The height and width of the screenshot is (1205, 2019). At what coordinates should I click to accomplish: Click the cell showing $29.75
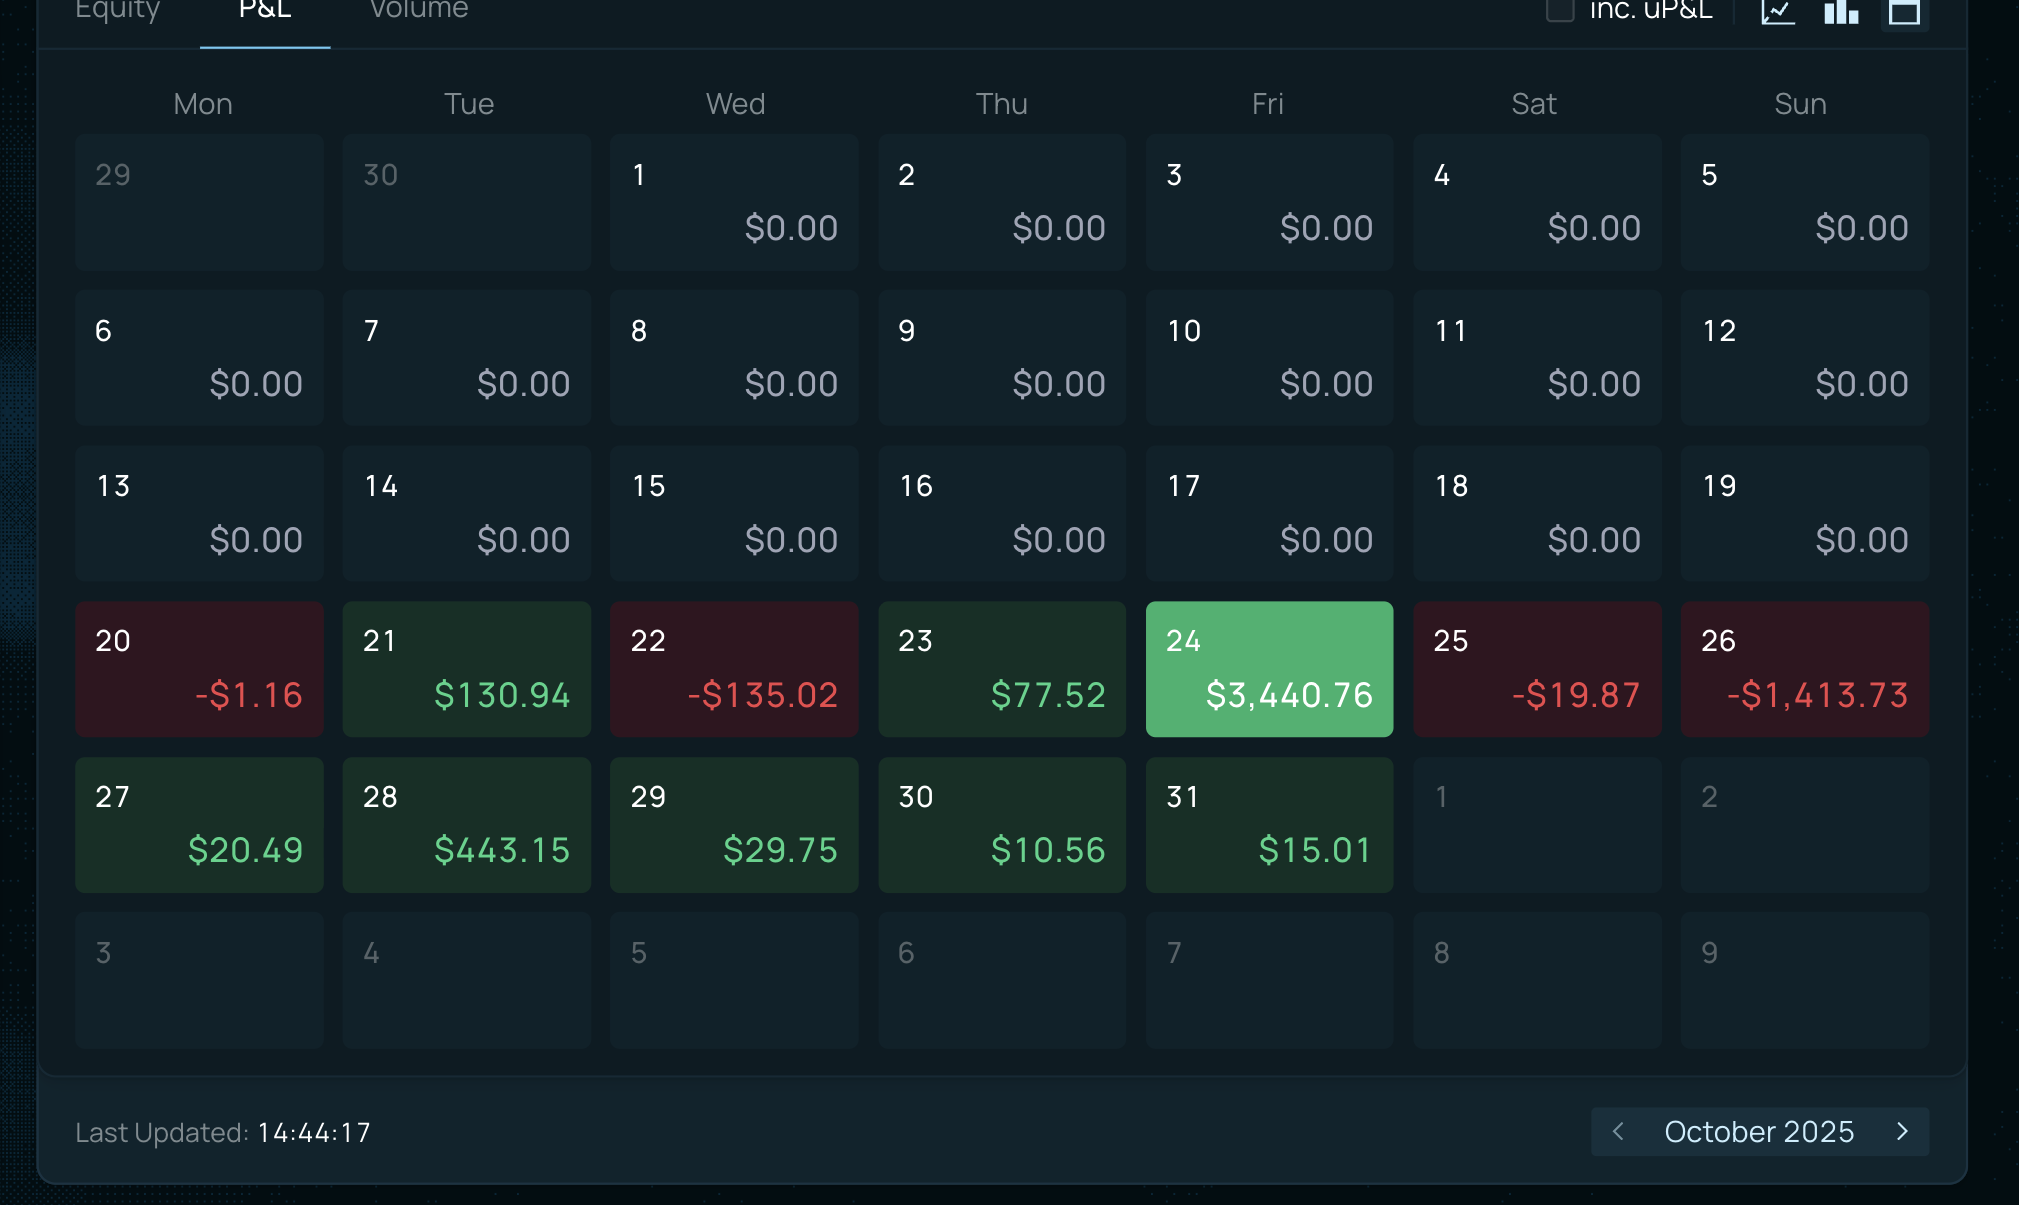[734, 825]
